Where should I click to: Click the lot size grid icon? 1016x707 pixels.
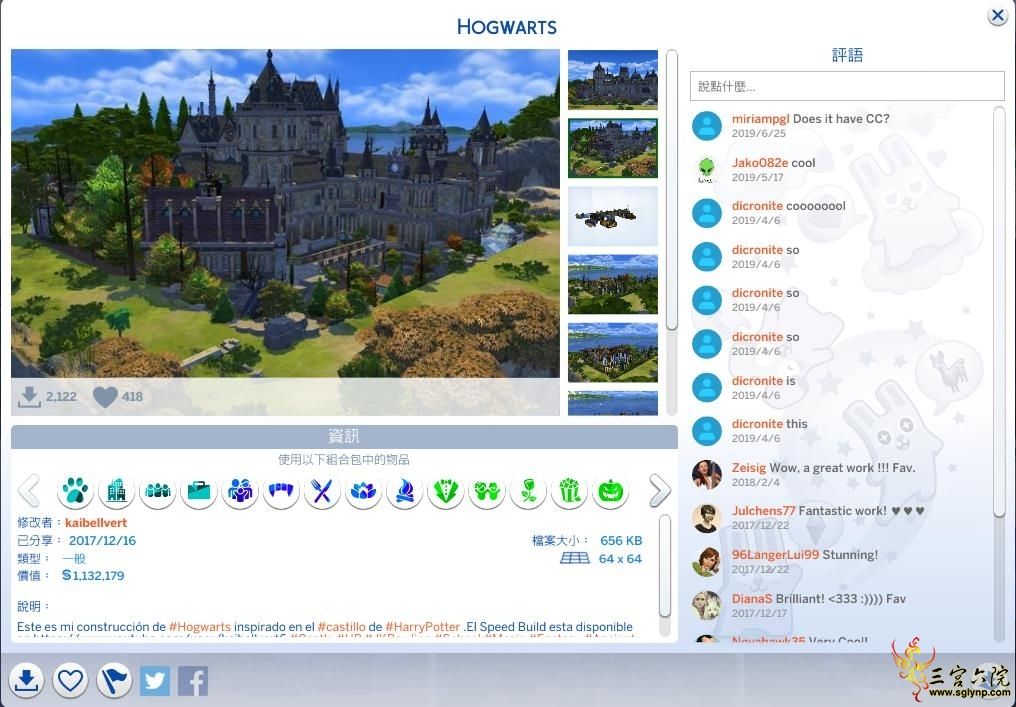click(575, 559)
